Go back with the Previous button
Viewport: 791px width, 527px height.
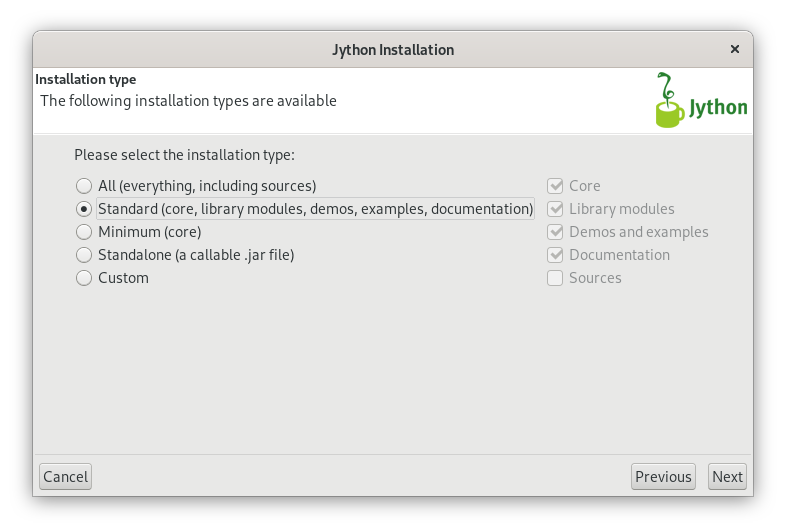pos(663,477)
